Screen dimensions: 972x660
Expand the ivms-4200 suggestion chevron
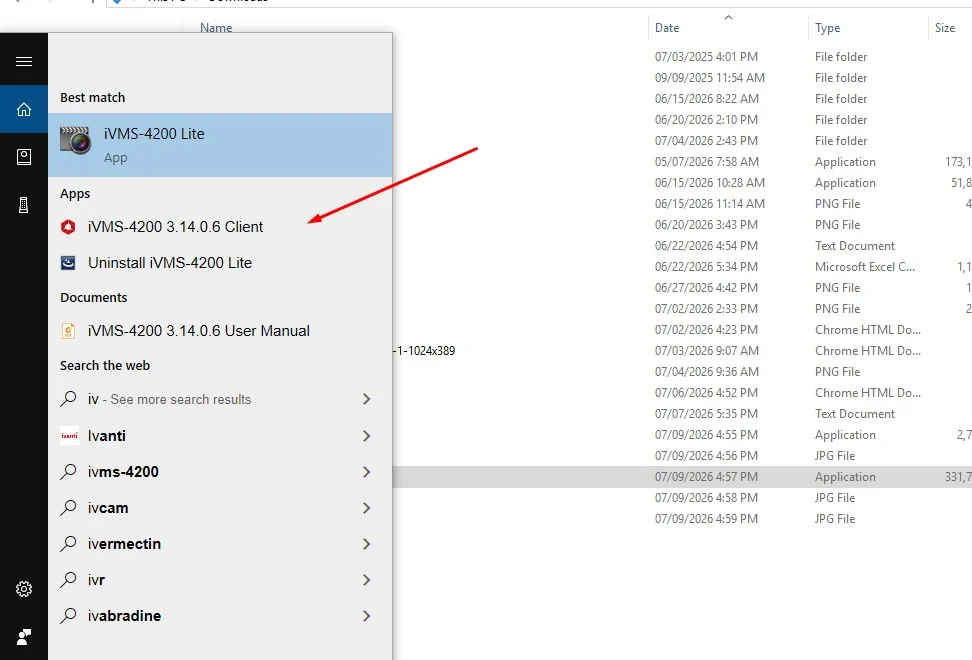[366, 472]
